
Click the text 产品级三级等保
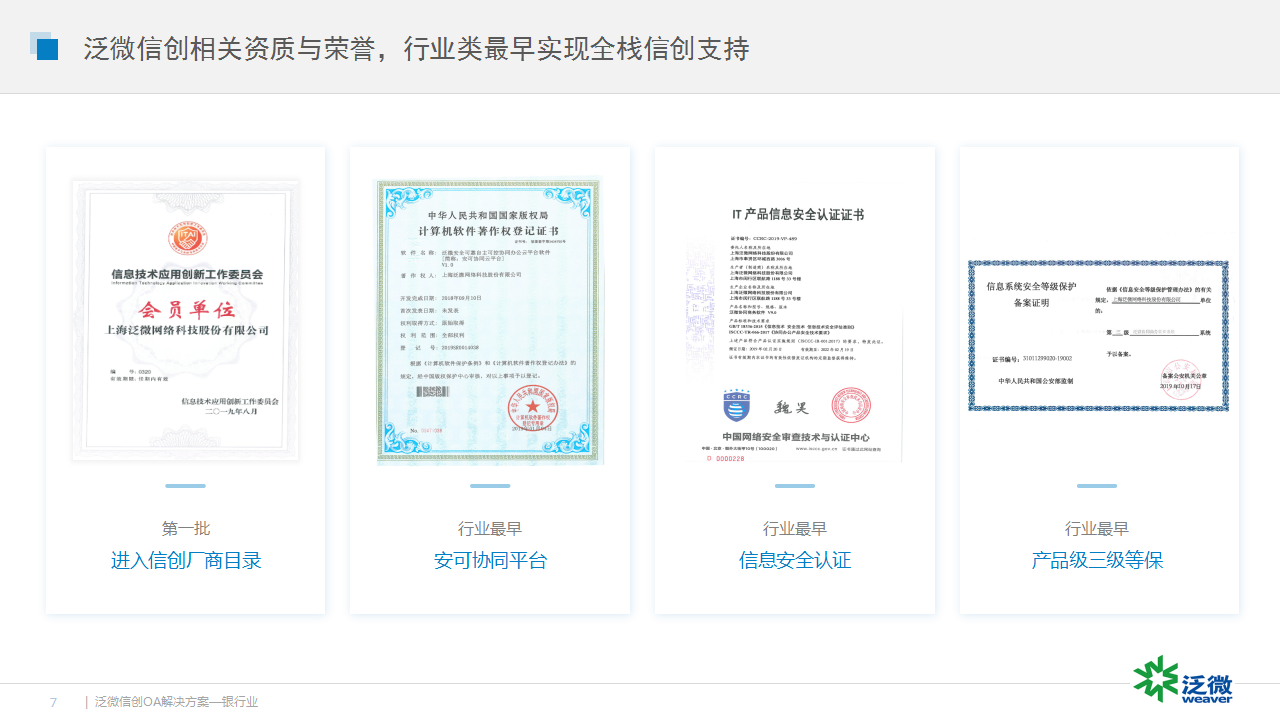(x=1097, y=560)
